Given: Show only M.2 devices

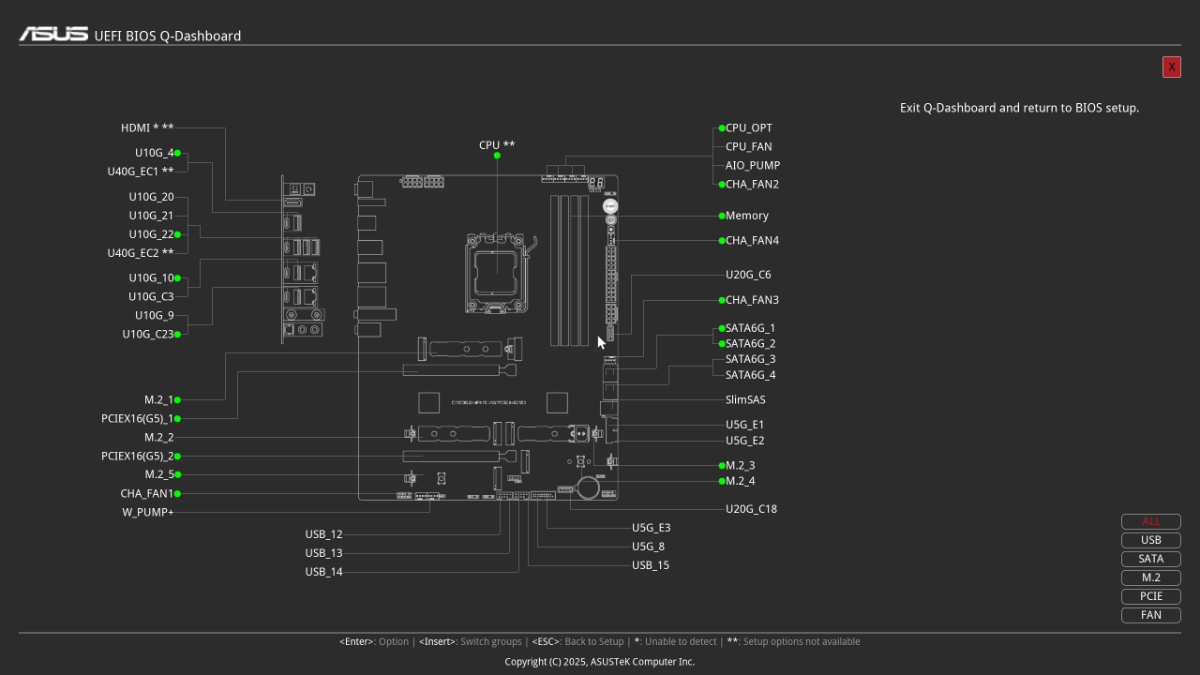Looking at the screenshot, I should click(x=1151, y=578).
